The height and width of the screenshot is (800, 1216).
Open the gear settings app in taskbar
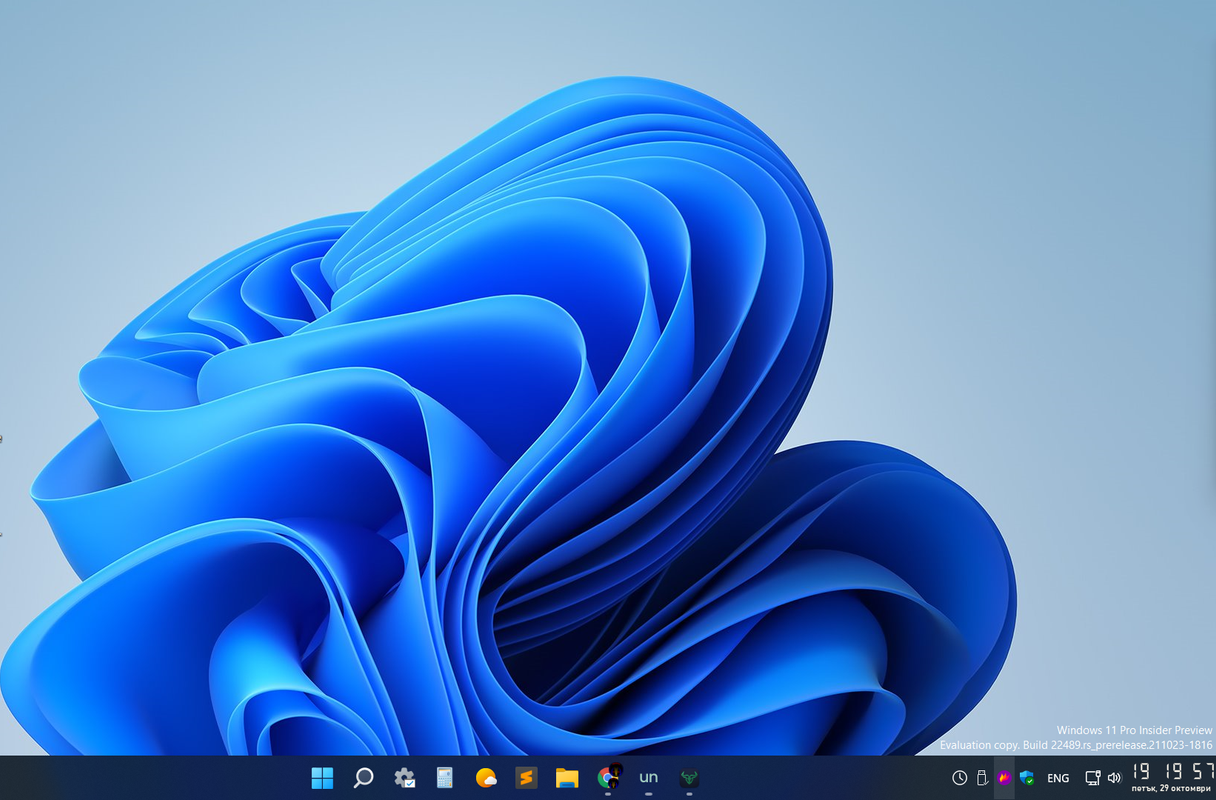[404, 777]
